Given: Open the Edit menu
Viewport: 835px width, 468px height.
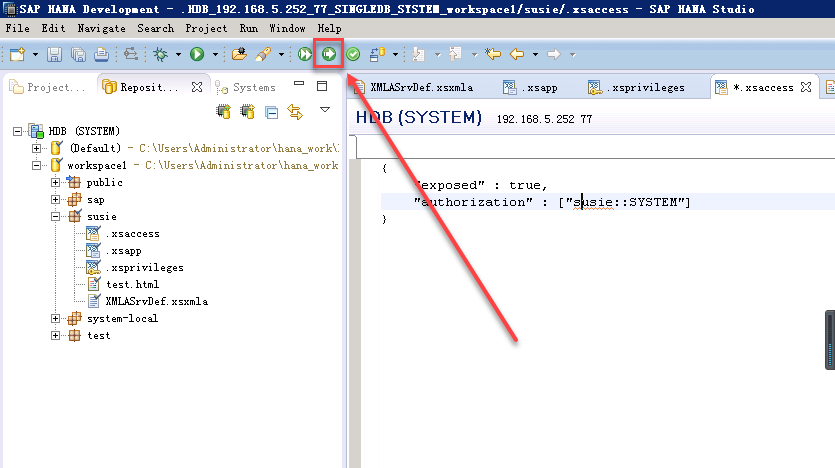Looking at the screenshot, I should [53, 28].
